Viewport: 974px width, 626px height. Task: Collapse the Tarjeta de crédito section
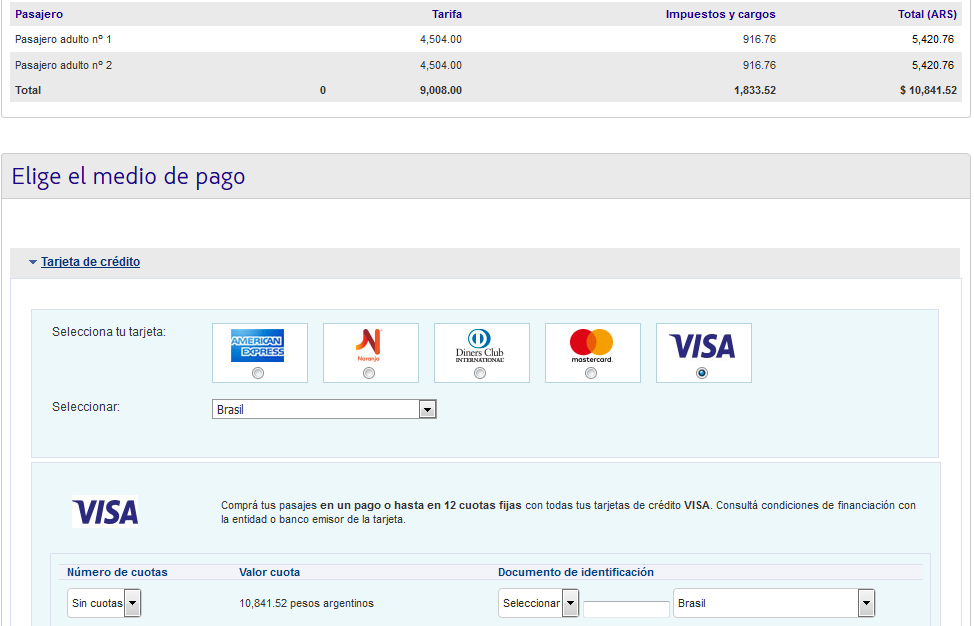click(33, 262)
